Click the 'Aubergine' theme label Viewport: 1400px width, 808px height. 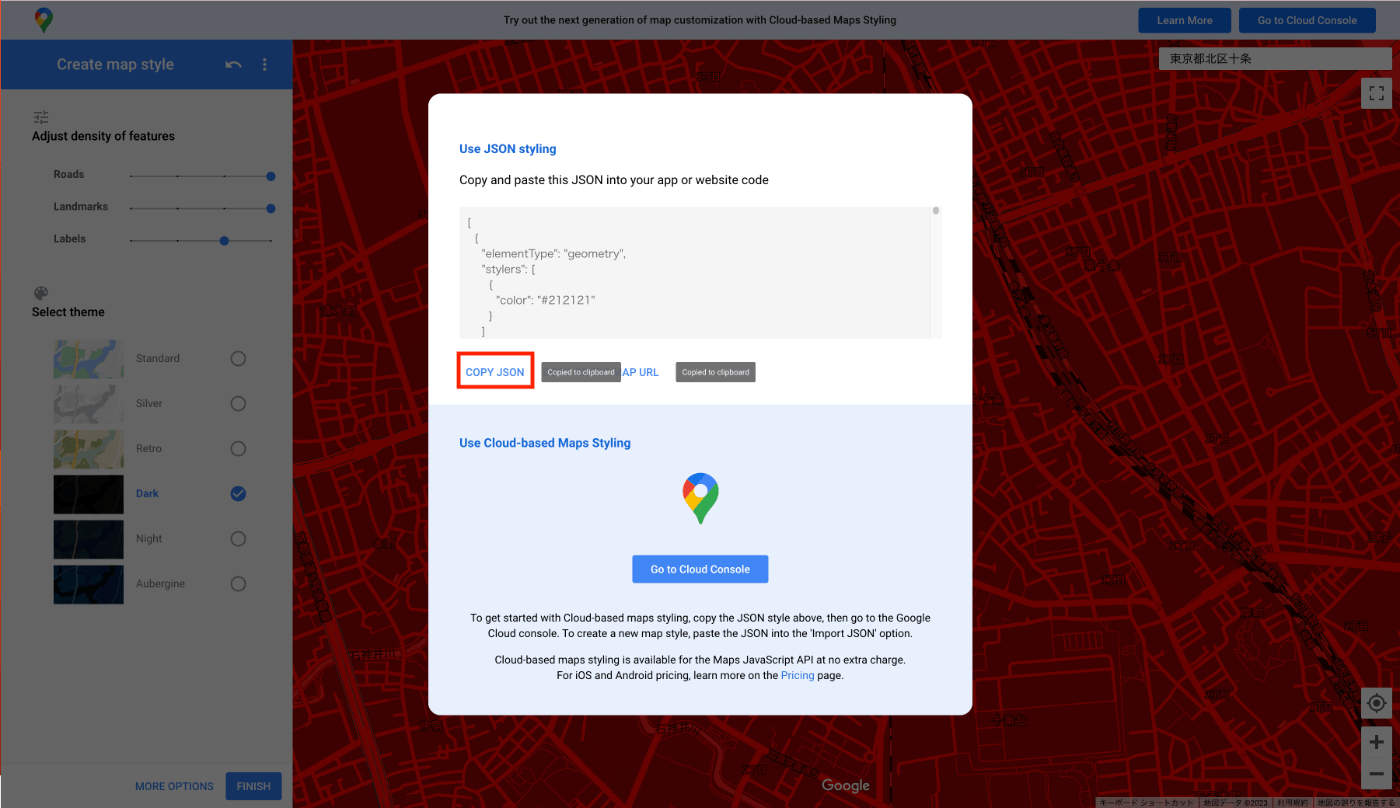(x=160, y=583)
